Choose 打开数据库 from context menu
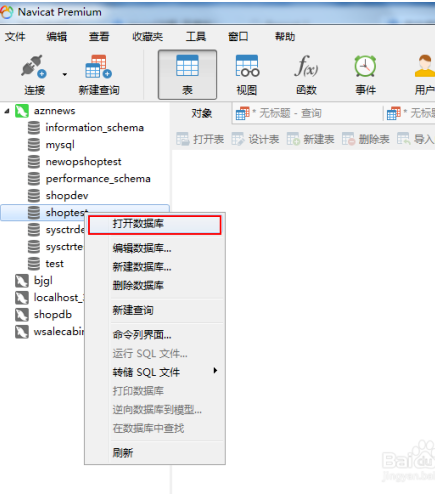Viewport: 435px width, 495px height. (155, 225)
